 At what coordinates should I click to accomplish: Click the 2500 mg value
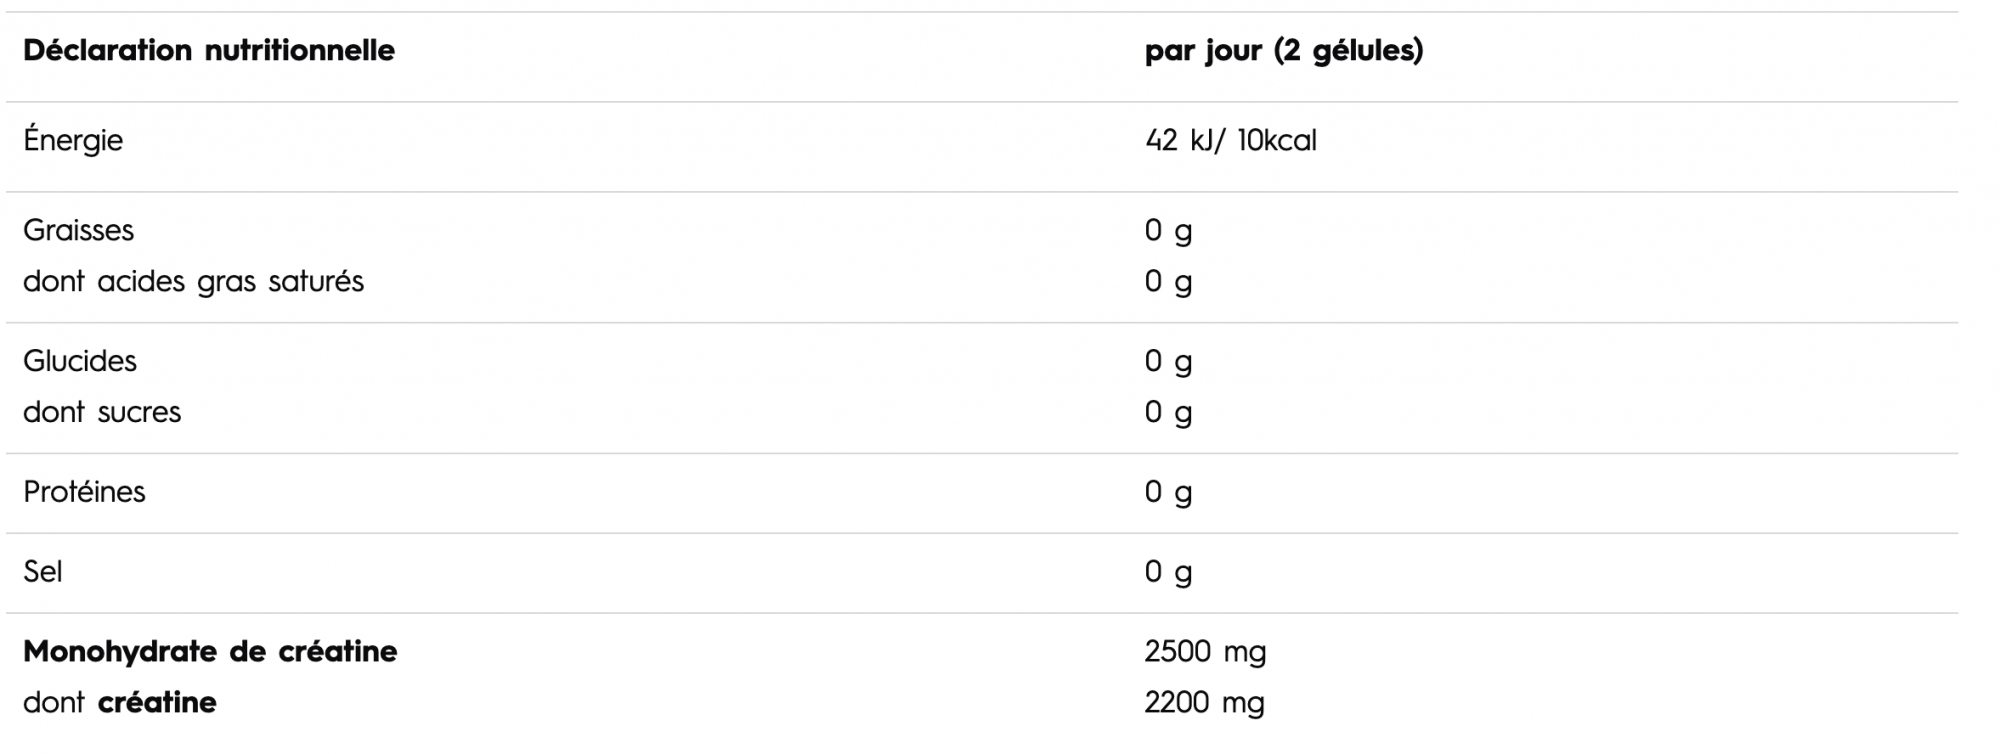pyautogui.click(x=1205, y=653)
